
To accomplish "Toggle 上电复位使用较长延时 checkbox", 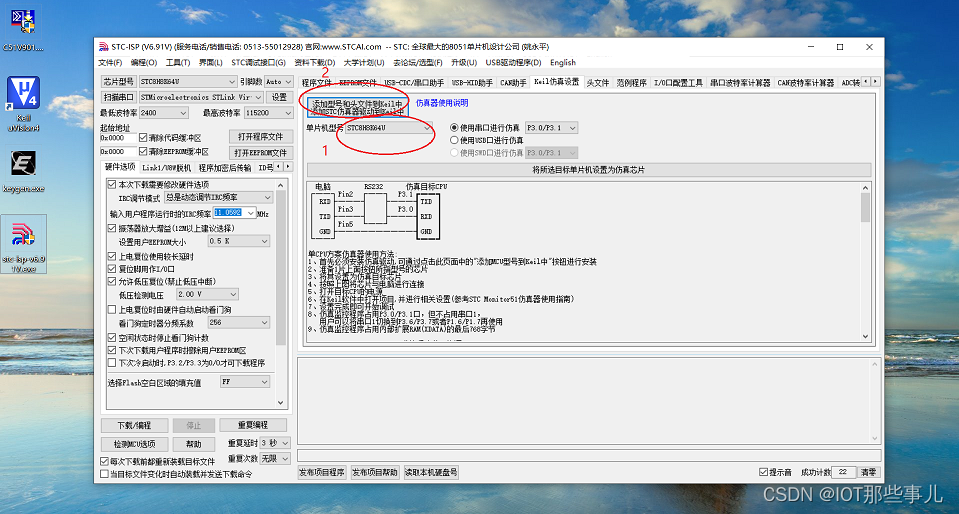I will click(112, 256).
